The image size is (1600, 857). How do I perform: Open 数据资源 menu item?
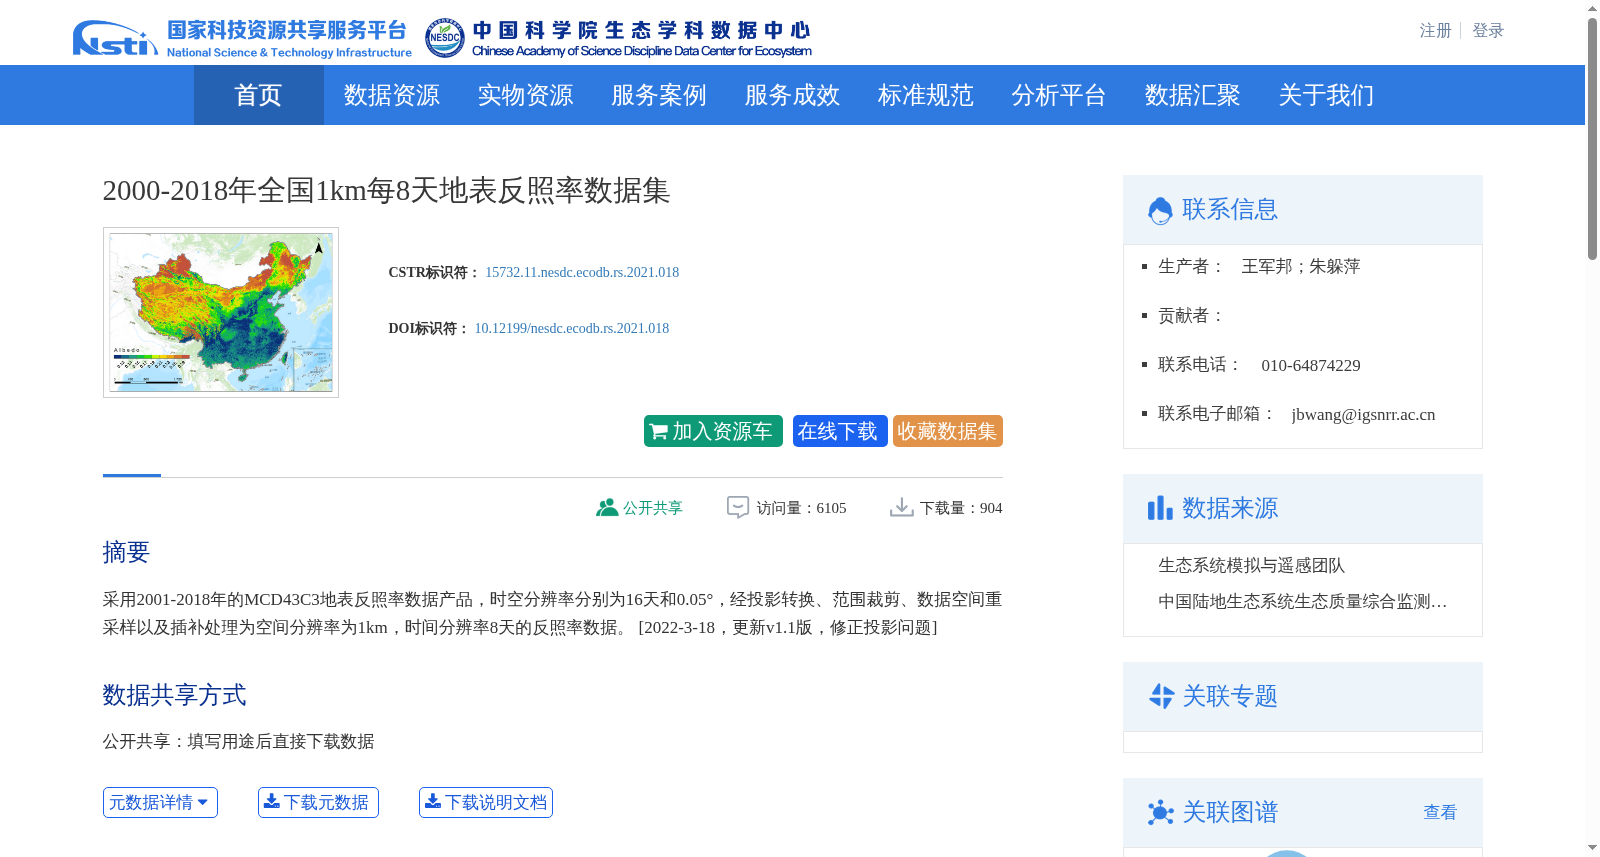tap(392, 95)
